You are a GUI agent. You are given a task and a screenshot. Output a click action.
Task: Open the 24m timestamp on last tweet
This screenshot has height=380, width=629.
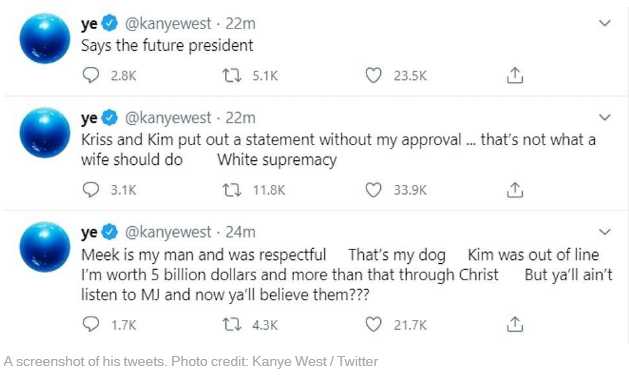240,232
